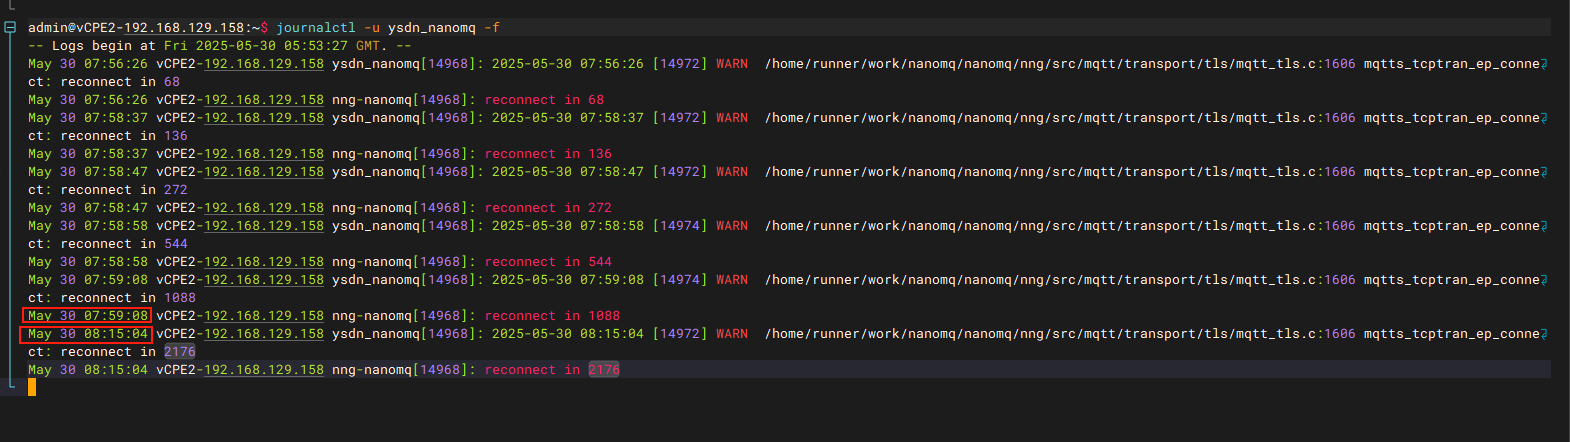Click red 'reconnect in 136' on nng-nanomq line

[x=548, y=154]
